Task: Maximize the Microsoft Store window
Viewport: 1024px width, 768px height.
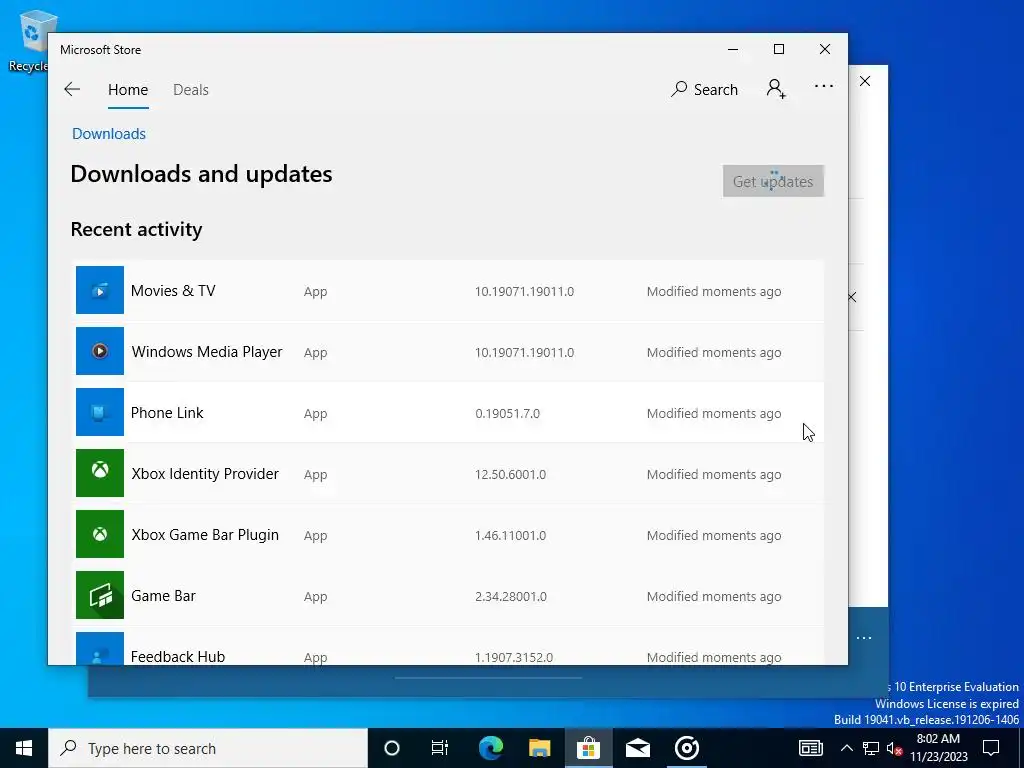Action: [779, 50]
